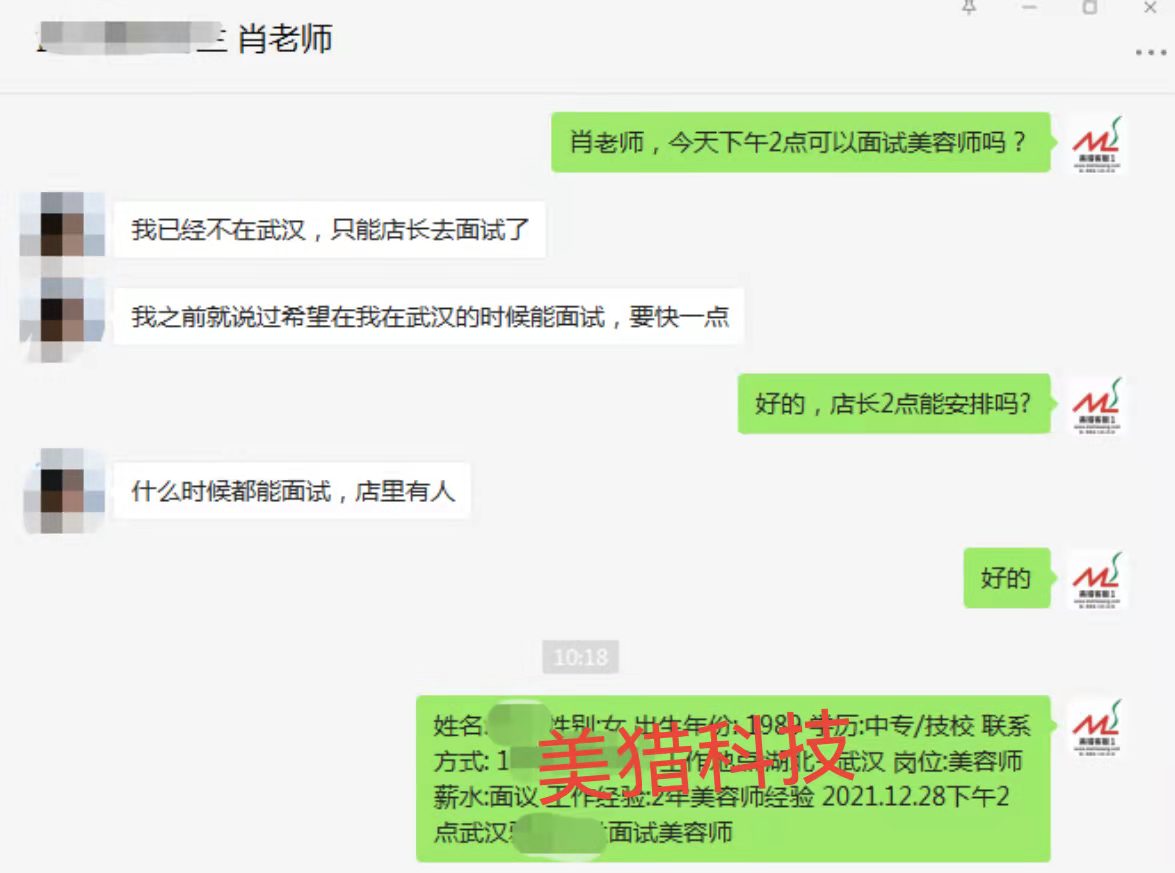
Task: Pin this chat window on top
Action: pyautogui.click(x=969, y=7)
